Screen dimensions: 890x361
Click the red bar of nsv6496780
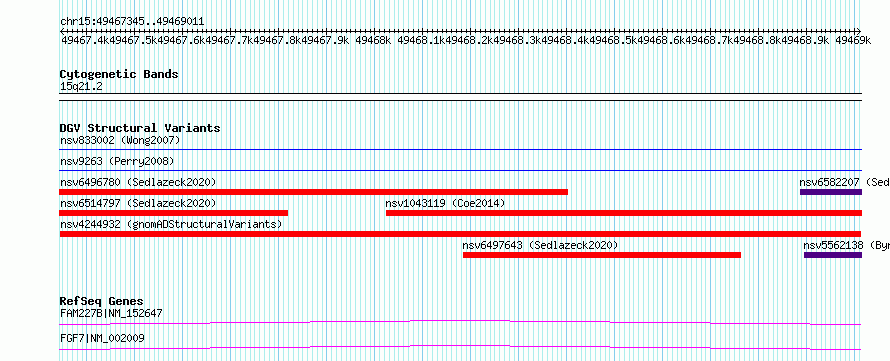[x=314, y=192]
